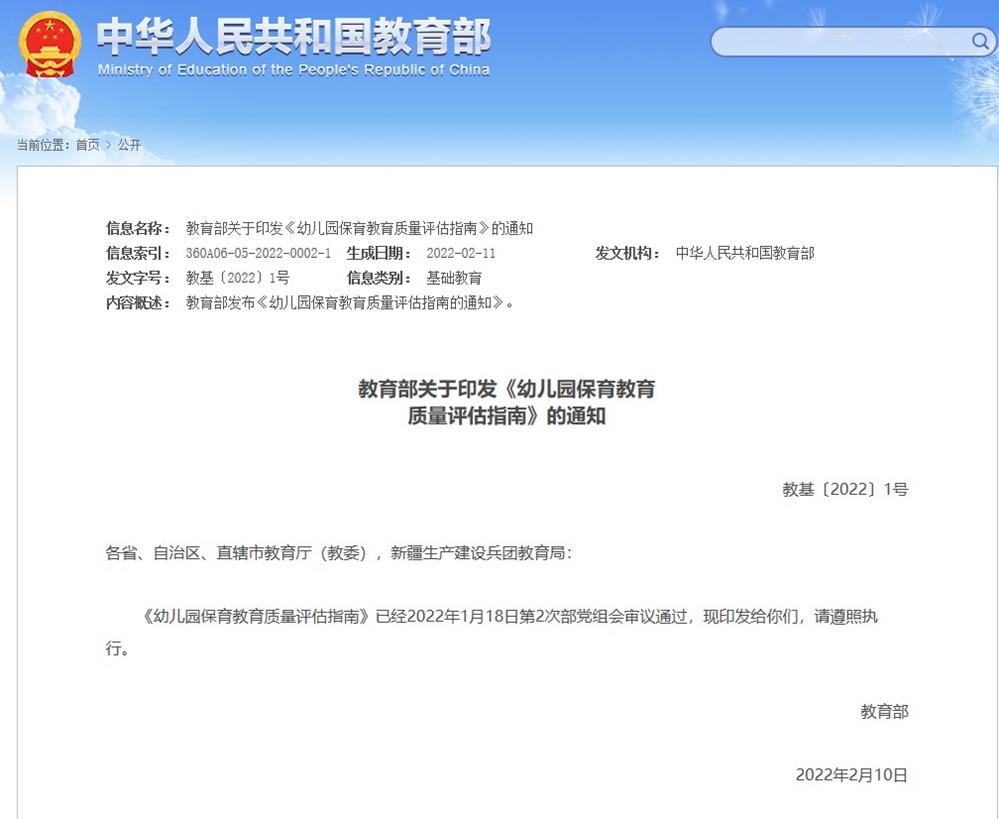Click the 生成日期 label
This screenshot has width=999, height=819.
click(x=379, y=253)
